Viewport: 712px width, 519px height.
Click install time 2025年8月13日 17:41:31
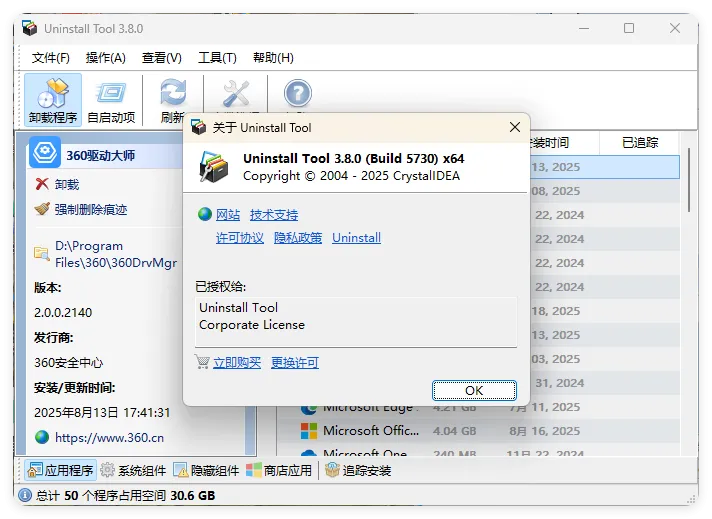tap(102, 412)
